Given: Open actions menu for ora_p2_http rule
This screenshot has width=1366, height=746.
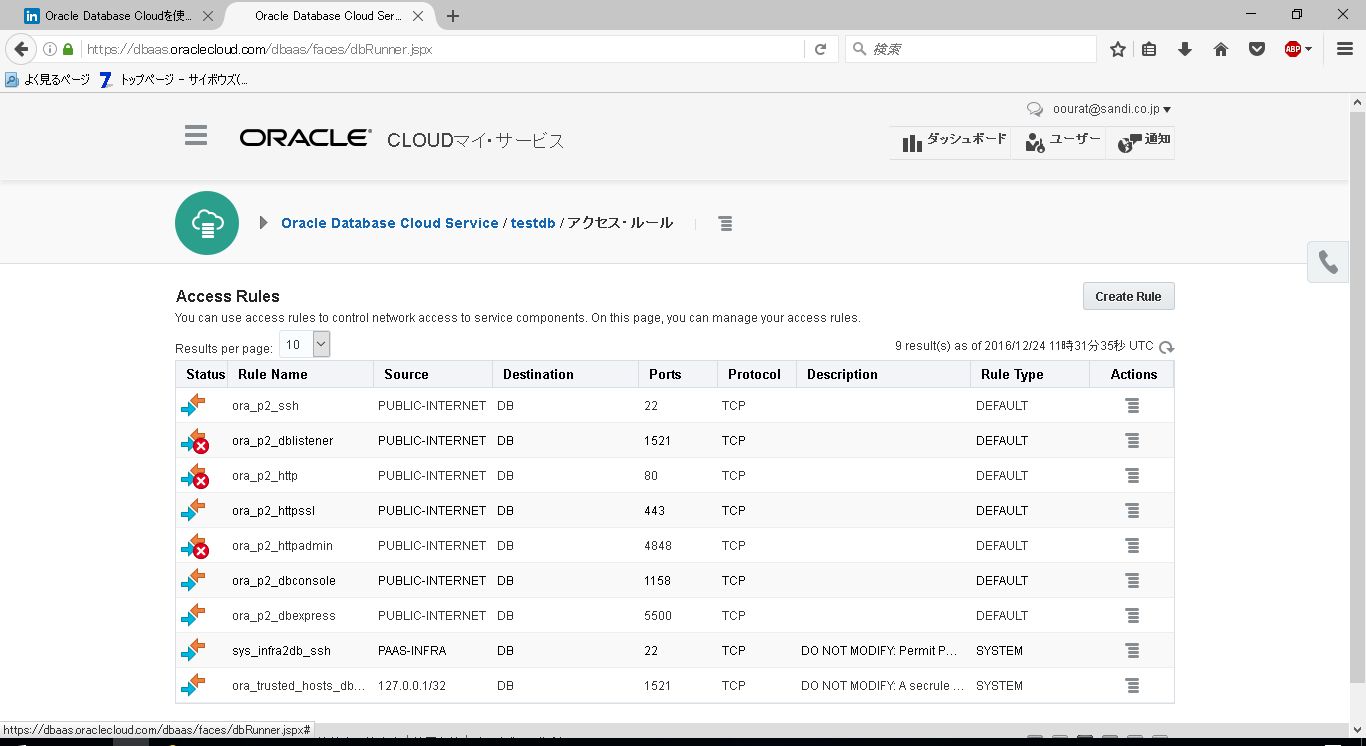Looking at the screenshot, I should tap(1132, 476).
